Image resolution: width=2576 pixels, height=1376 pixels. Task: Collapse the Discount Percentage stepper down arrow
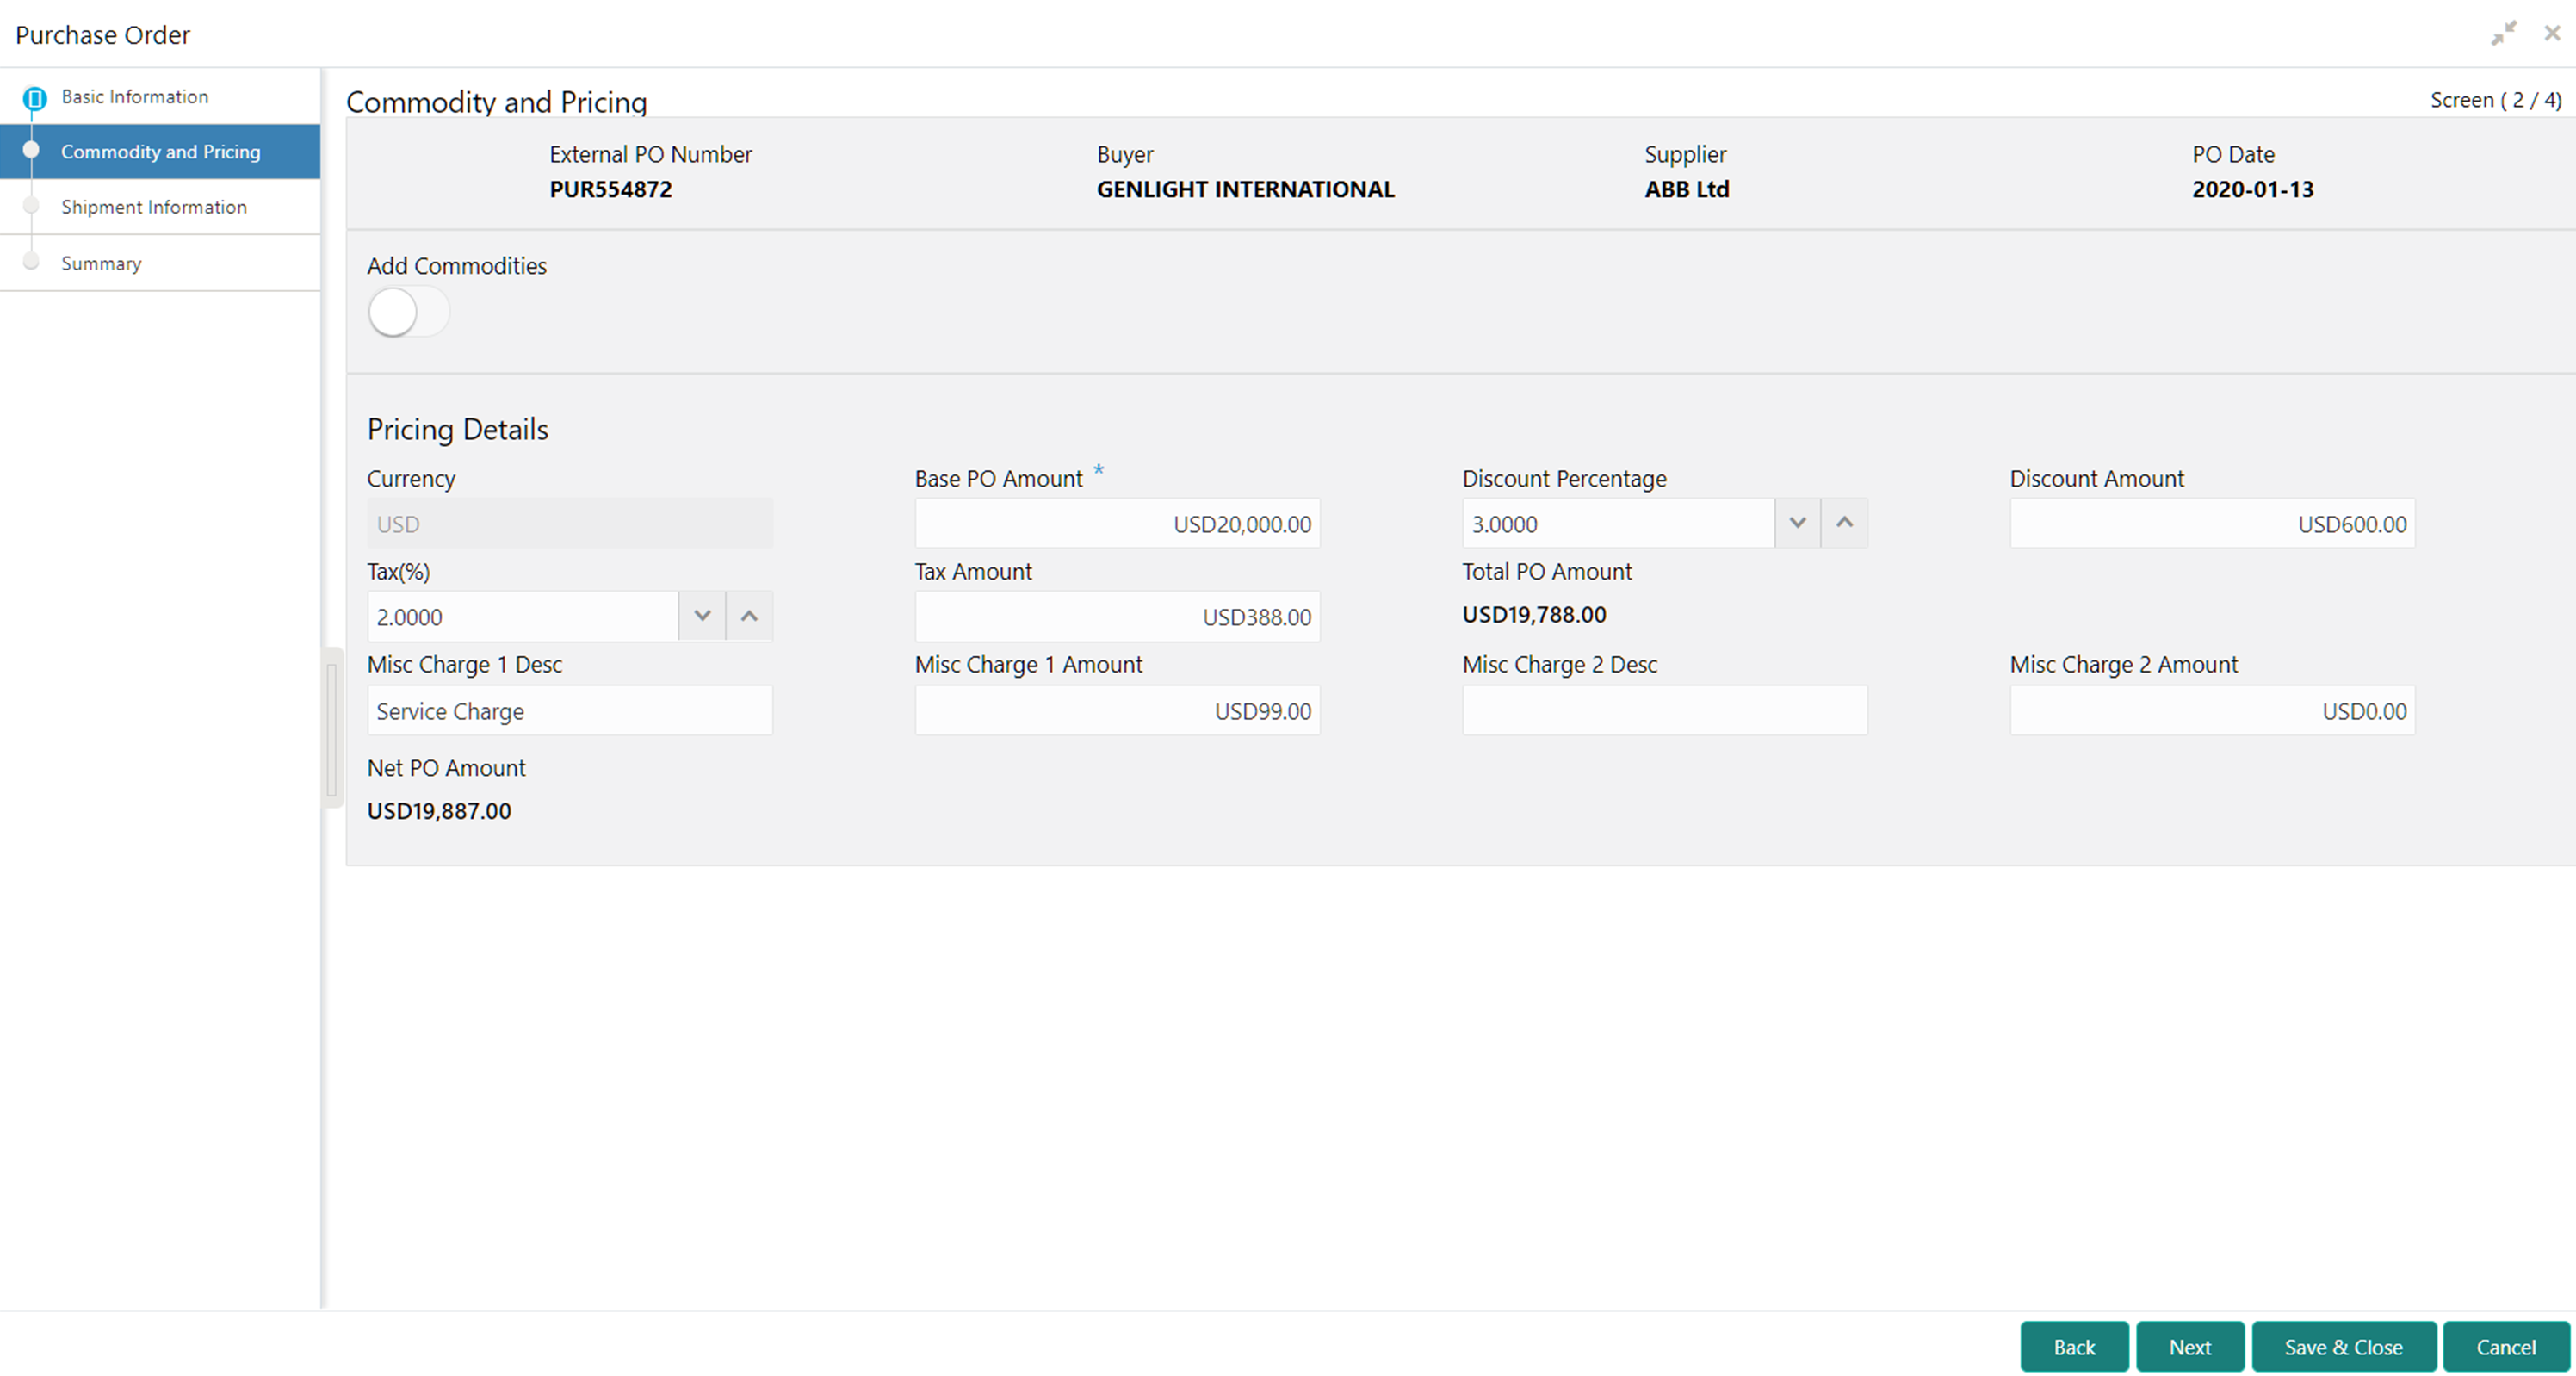1798,523
